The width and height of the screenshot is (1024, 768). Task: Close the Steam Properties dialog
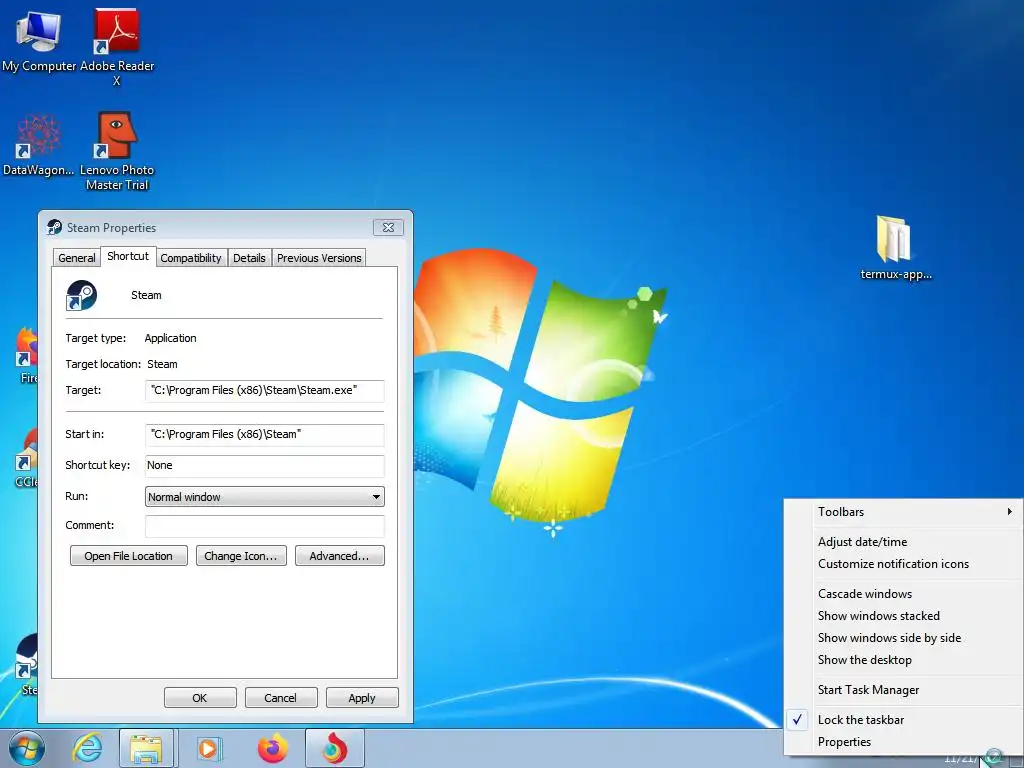388,227
